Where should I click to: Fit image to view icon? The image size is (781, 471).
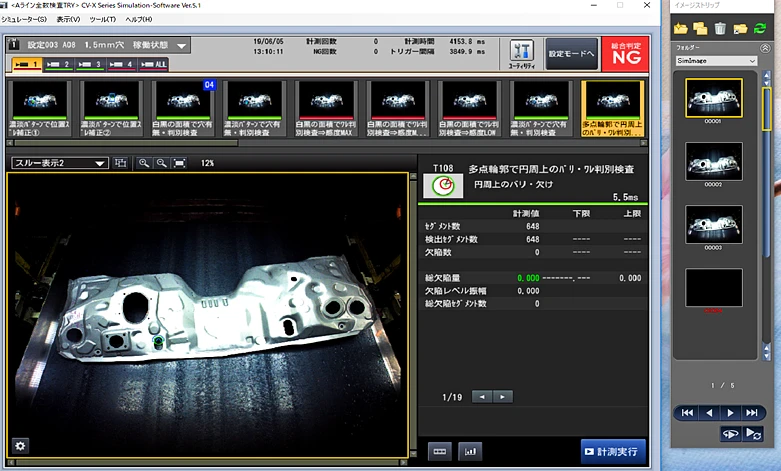click(x=179, y=163)
